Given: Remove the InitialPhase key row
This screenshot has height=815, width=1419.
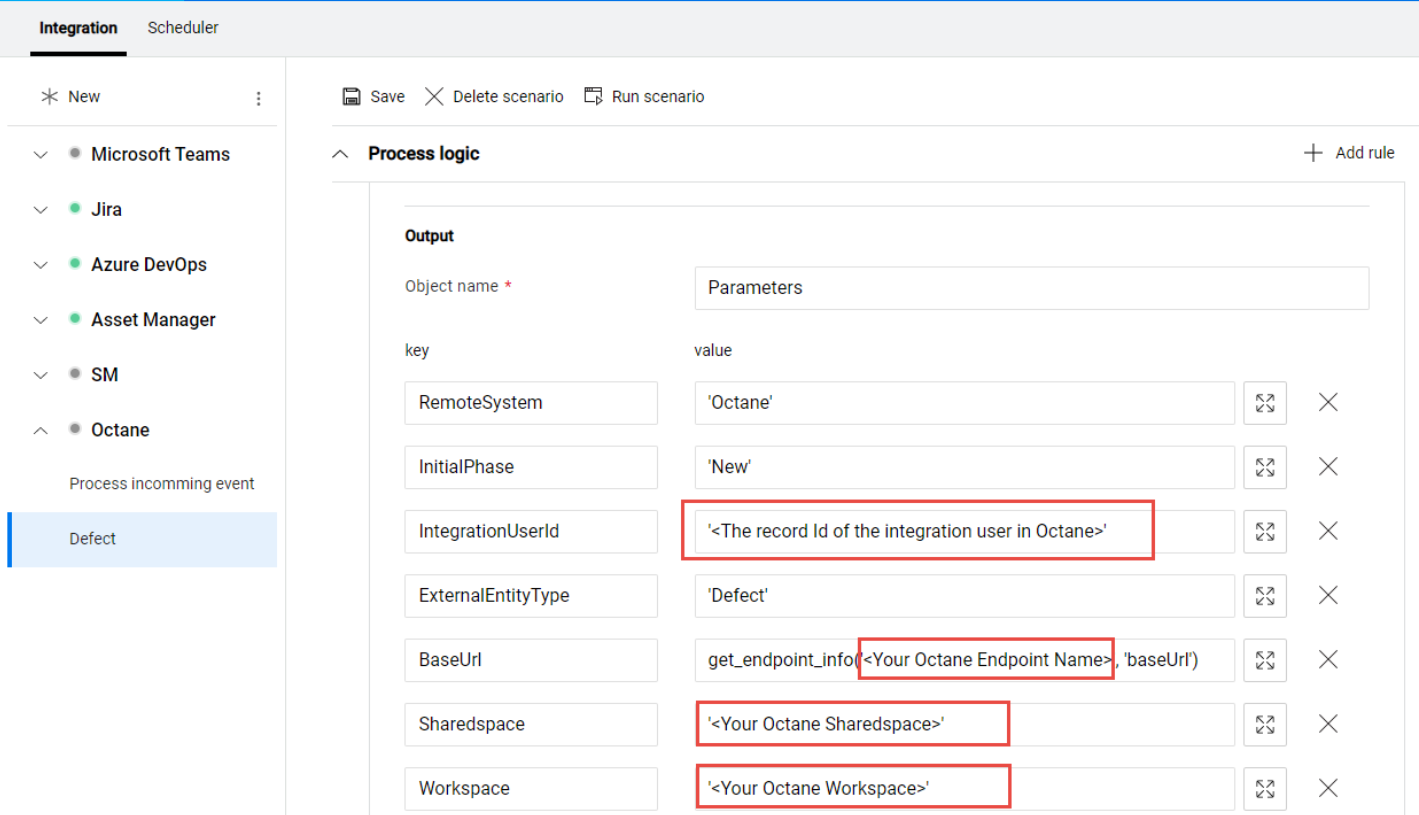Looking at the screenshot, I should click(1328, 466).
